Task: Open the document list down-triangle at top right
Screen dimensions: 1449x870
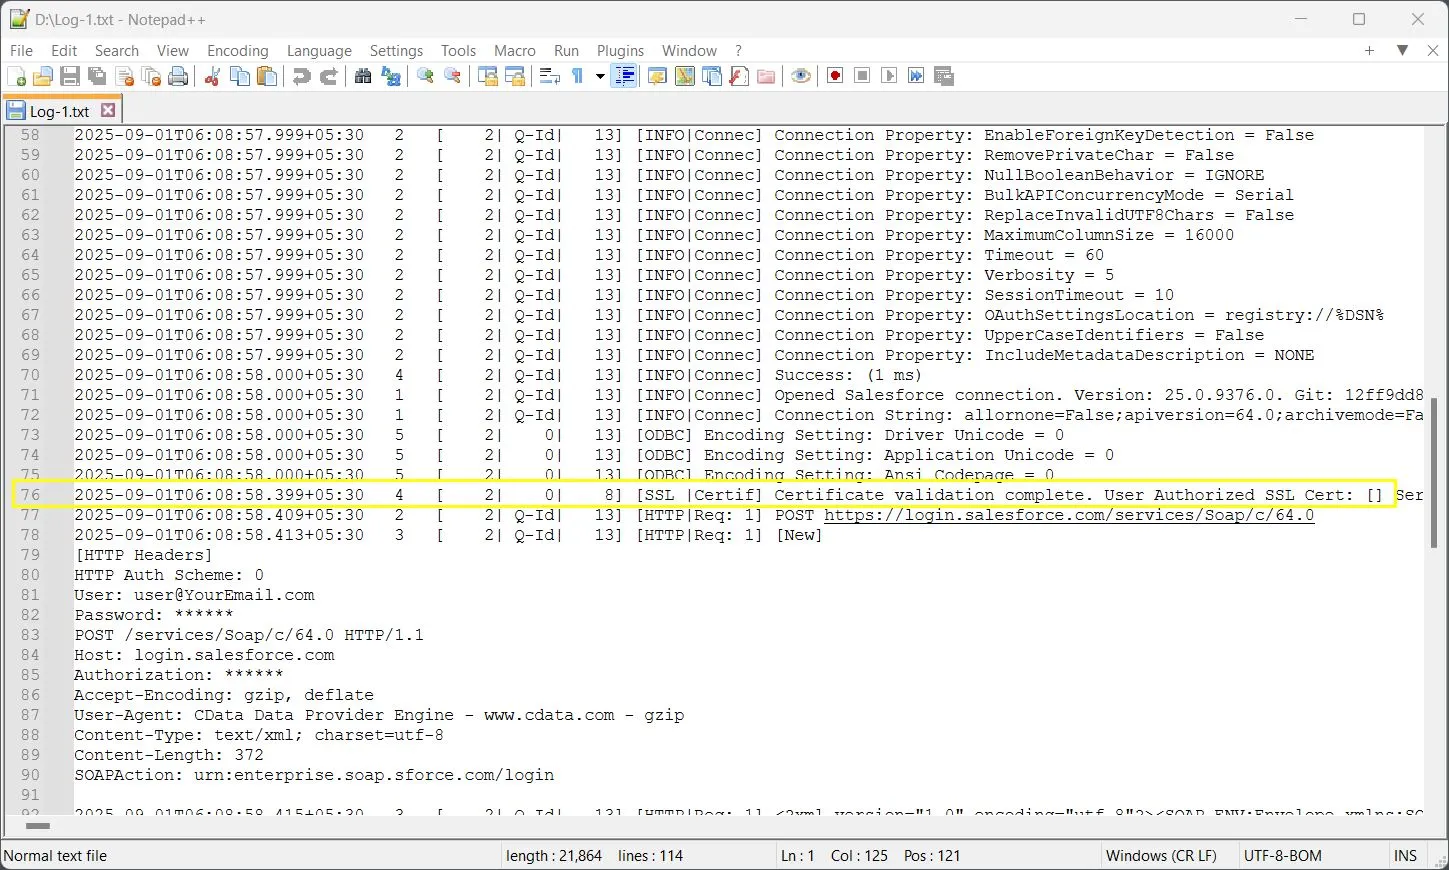Action: (x=1402, y=50)
